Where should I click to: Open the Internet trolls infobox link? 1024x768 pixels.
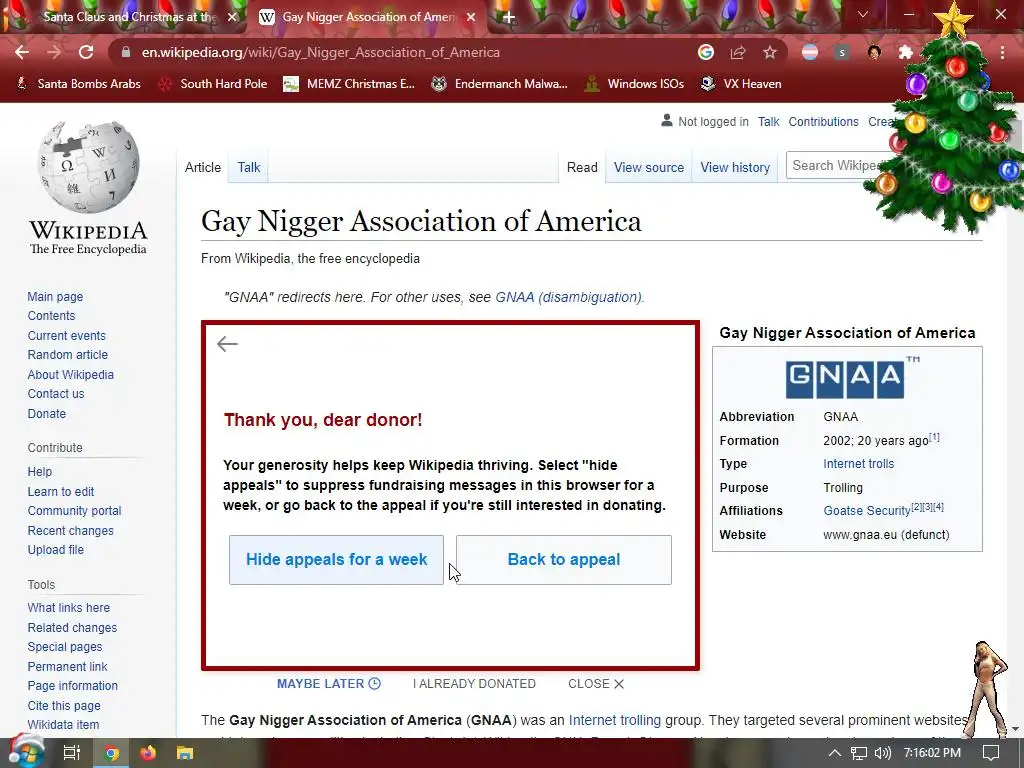[x=858, y=464]
